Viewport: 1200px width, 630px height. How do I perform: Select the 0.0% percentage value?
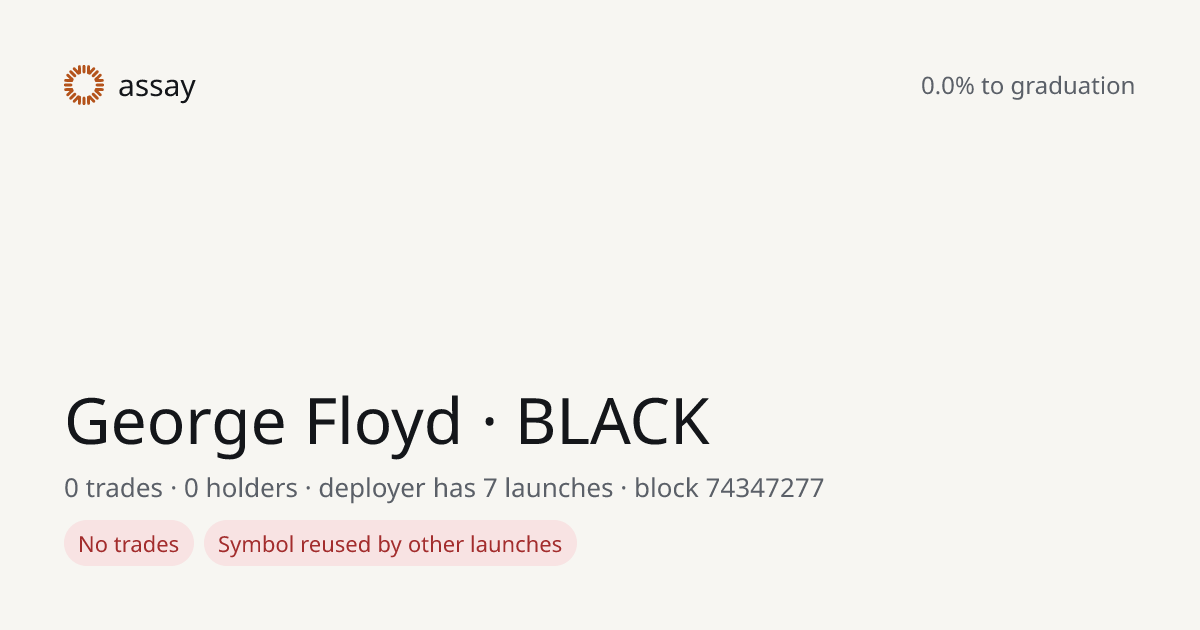coord(947,86)
